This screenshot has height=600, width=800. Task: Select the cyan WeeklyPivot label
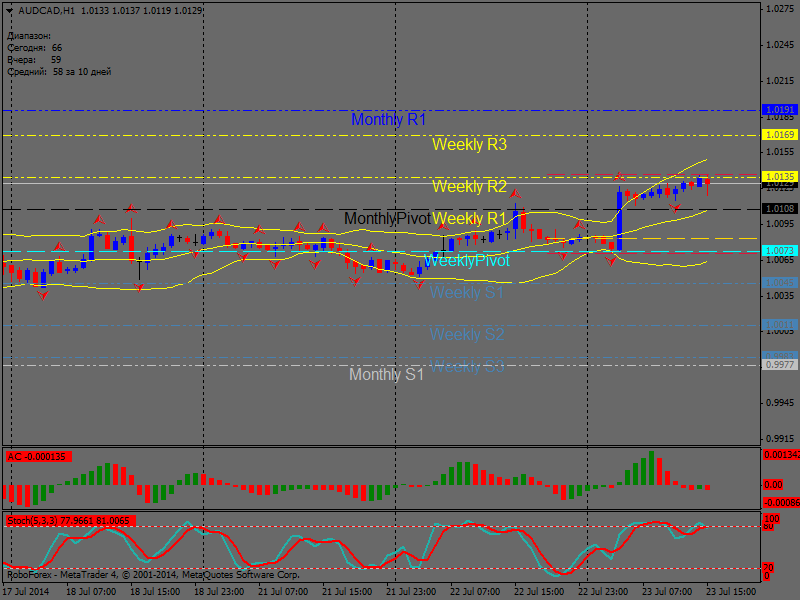[466, 261]
